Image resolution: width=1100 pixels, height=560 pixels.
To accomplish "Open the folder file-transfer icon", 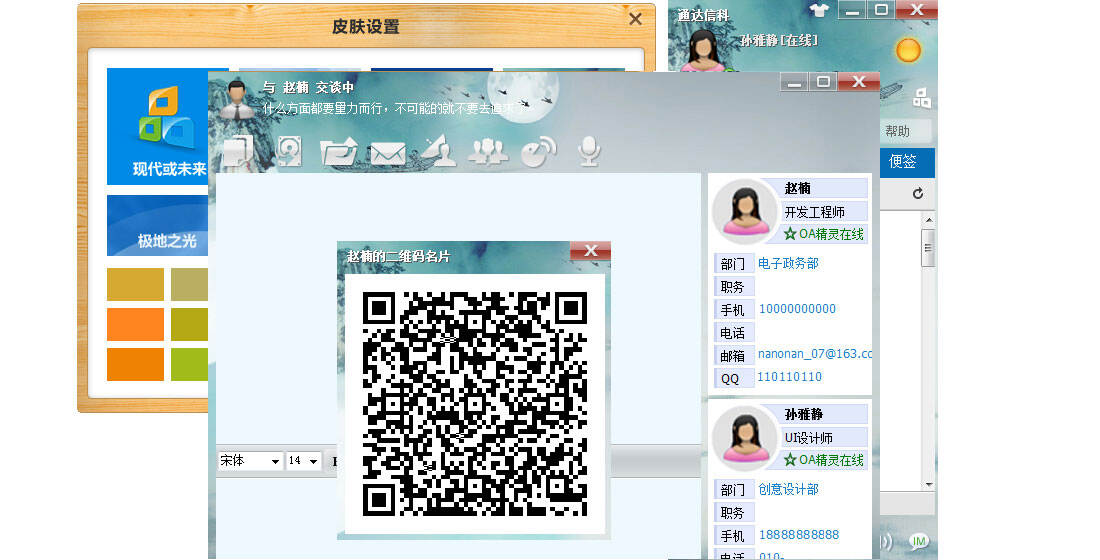I will click(338, 152).
